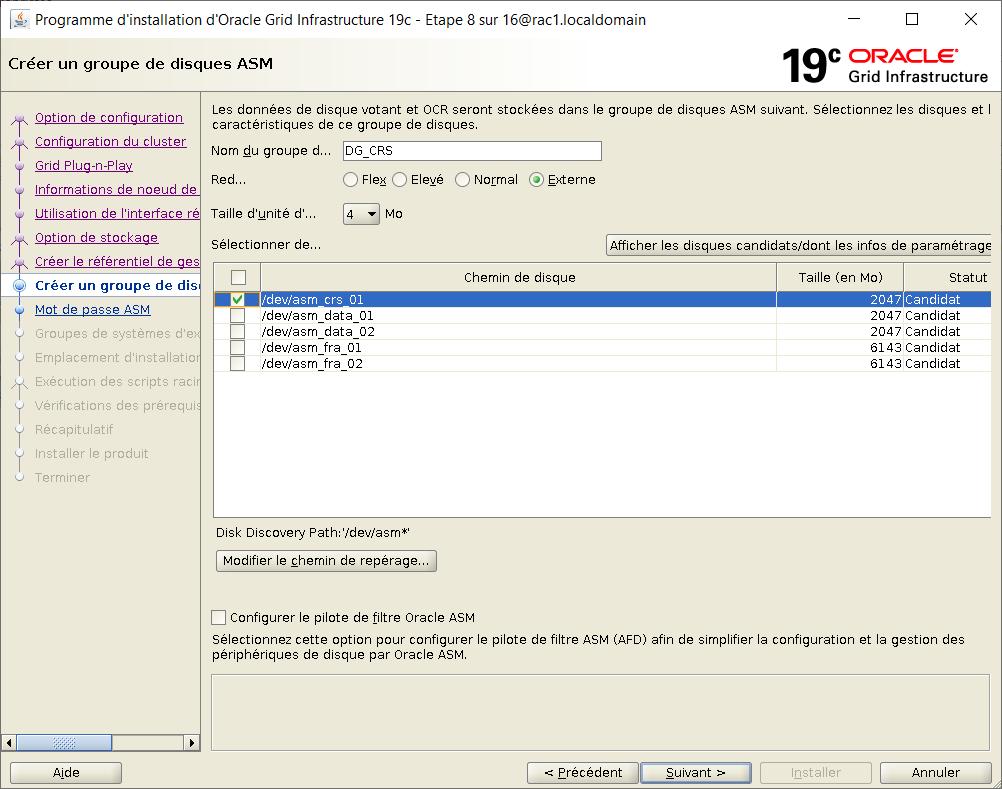Cancel the installation with Annuler
The width and height of the screenshot is (1002, 789).
pyautogui.click(x=936, y=772)
